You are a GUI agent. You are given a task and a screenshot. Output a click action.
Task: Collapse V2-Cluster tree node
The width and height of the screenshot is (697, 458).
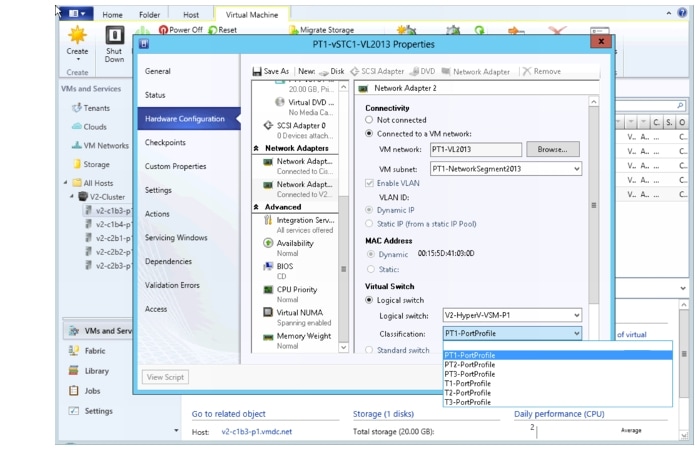[x=72, y=196]
